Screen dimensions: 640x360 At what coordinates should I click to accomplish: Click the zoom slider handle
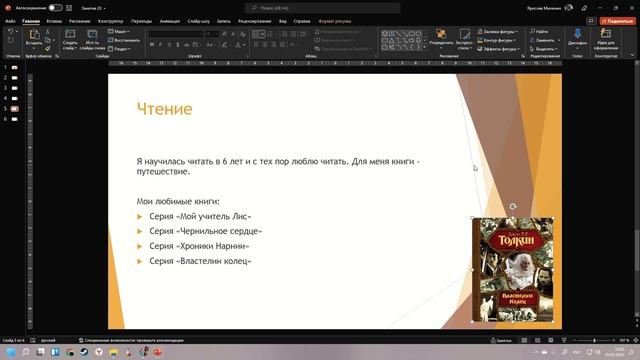[x=594, y=340]
